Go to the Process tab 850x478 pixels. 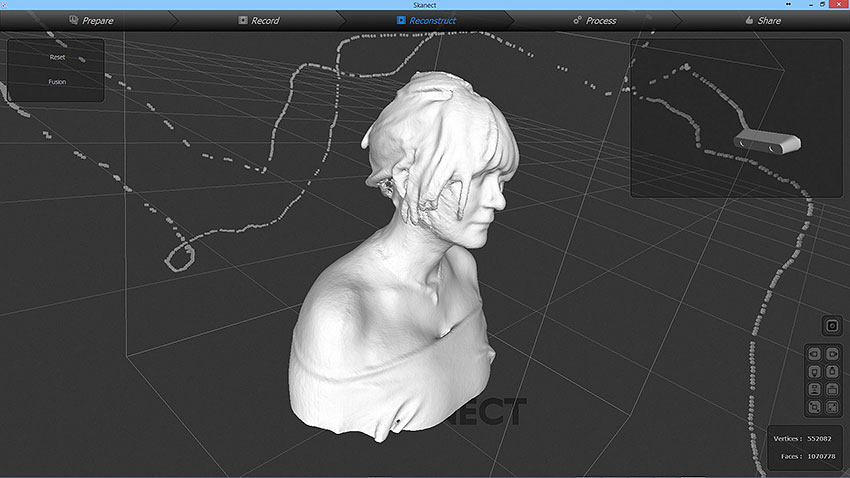pos(595,21)
